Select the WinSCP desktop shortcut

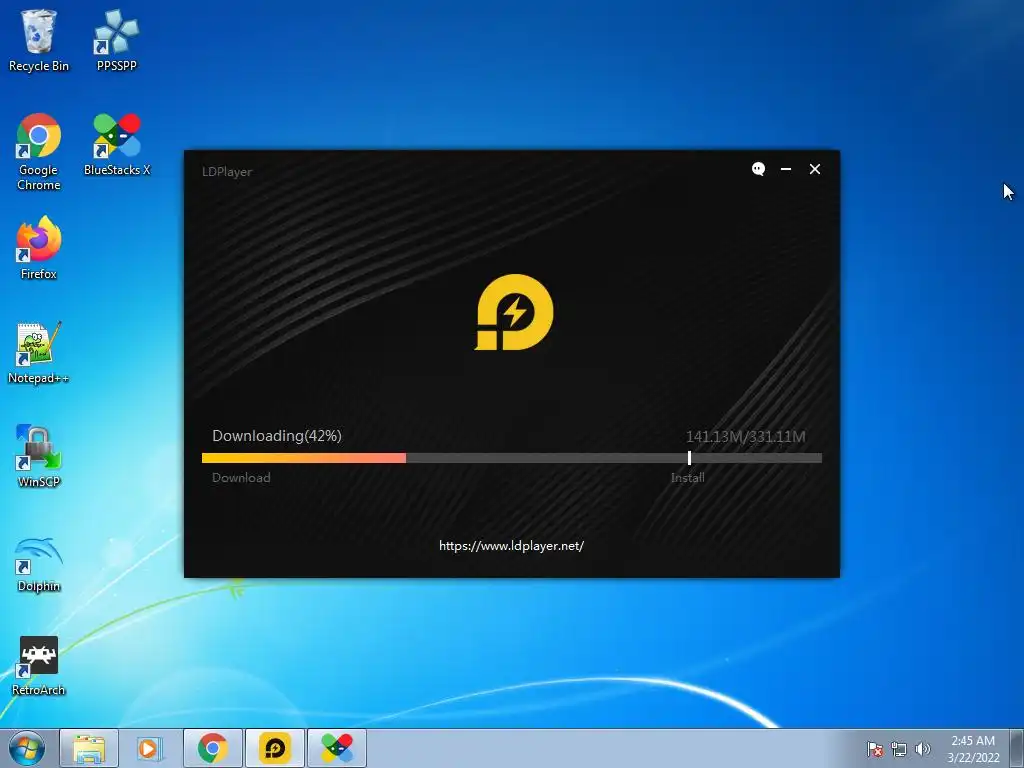pos(39,456)
